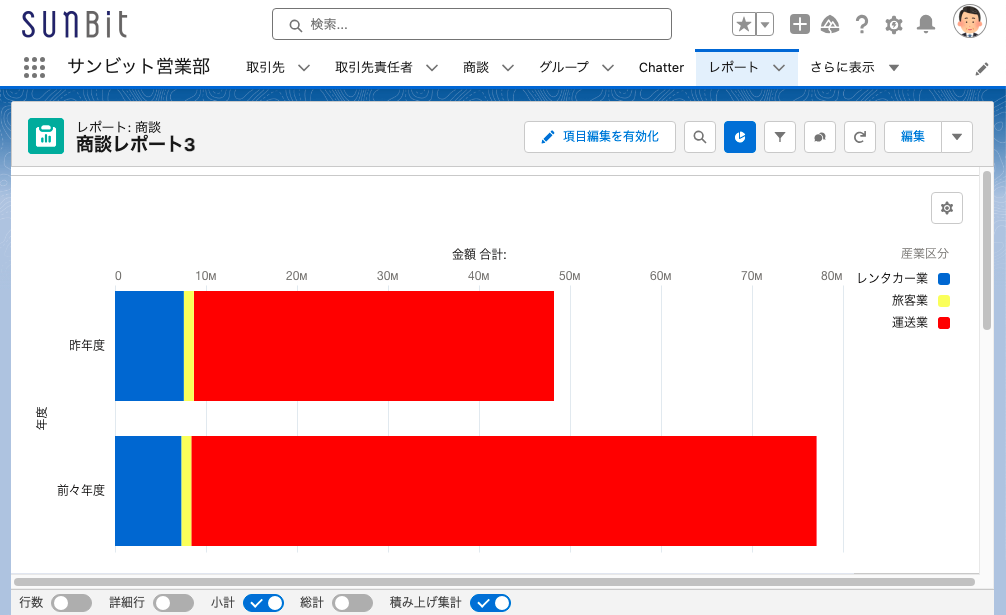Expand the 取引先 tab chevron
Viewport: 1006px width, 615px height.
(x=304, y=67)
